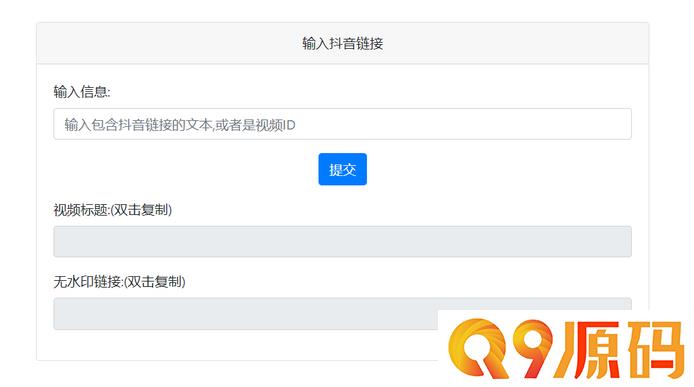This screenshot has height=387, width=694.
Task: Click the 无水印链接 label text
Action: point(88,281)
